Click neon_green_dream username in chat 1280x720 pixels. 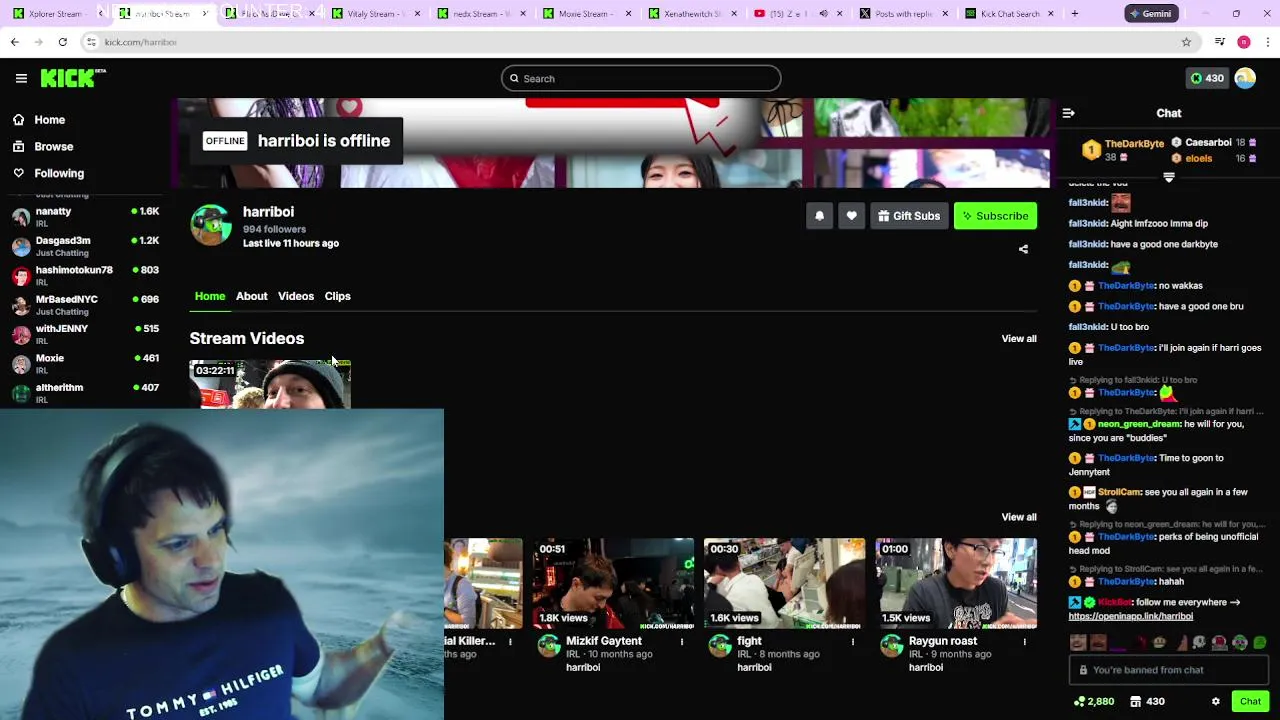point(1139,424)
